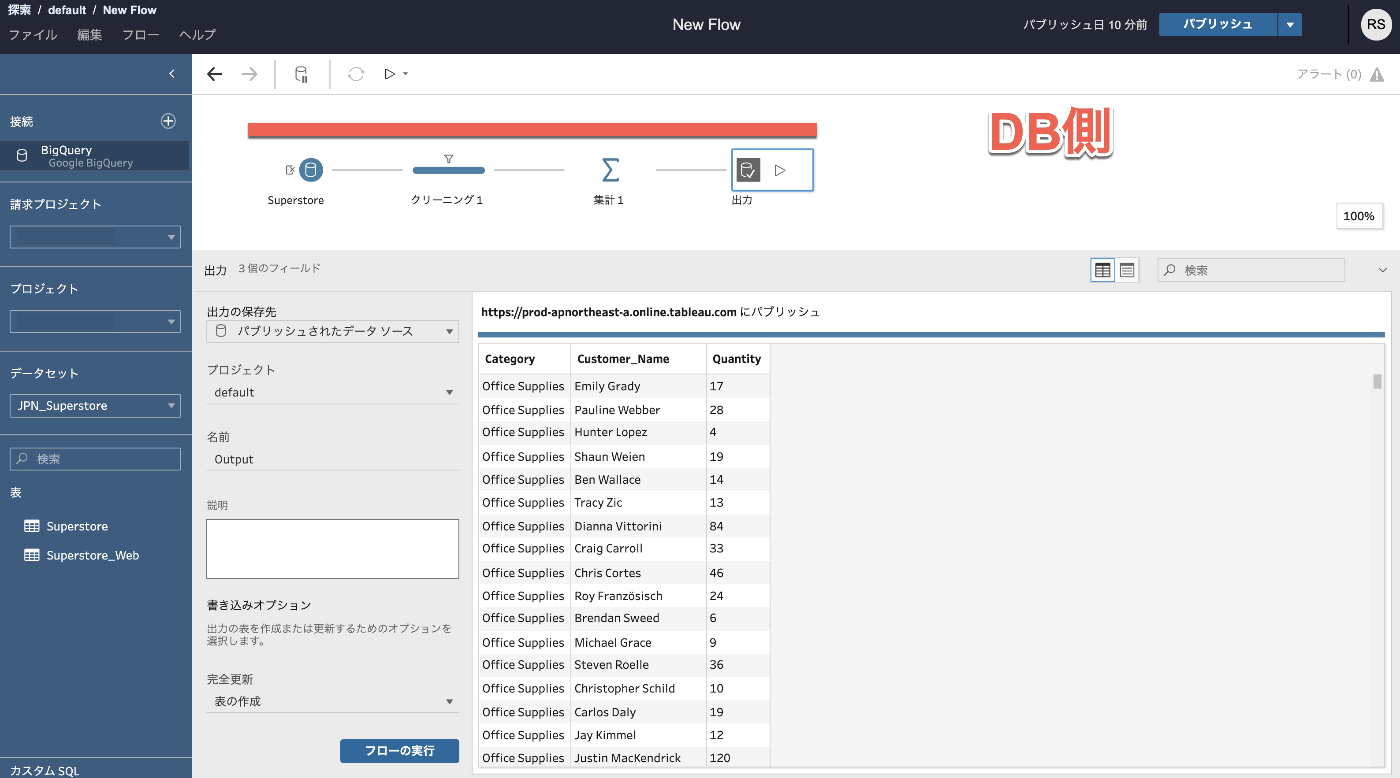Open the sidebar プロジェクト dropdown

tap(95, 321)
